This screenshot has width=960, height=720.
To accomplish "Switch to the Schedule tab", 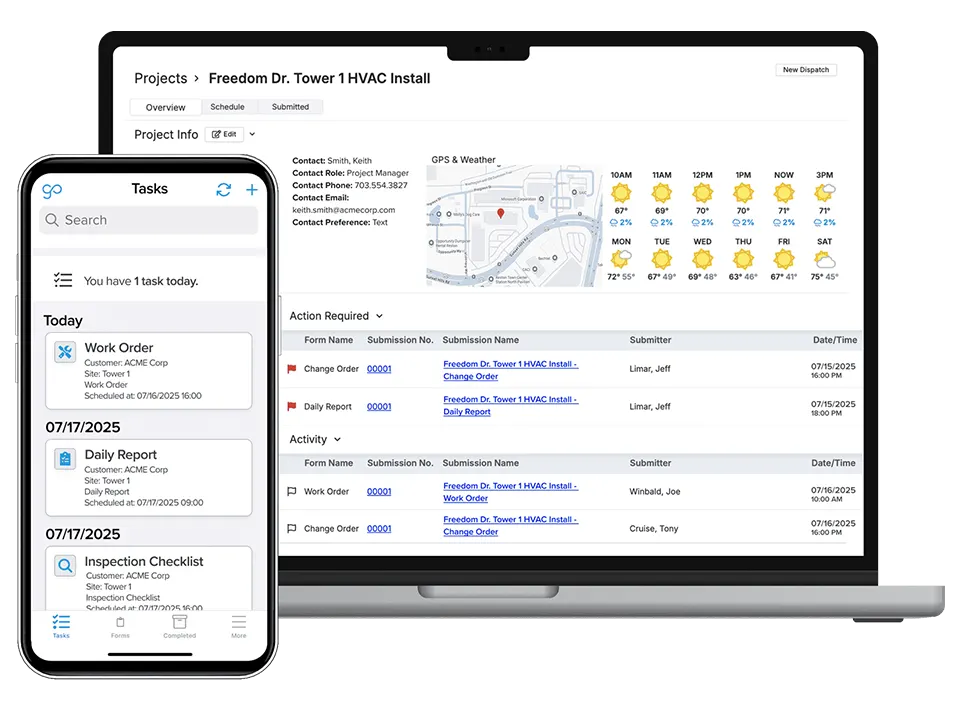I will pyautogui.click(x=227, y=107).
